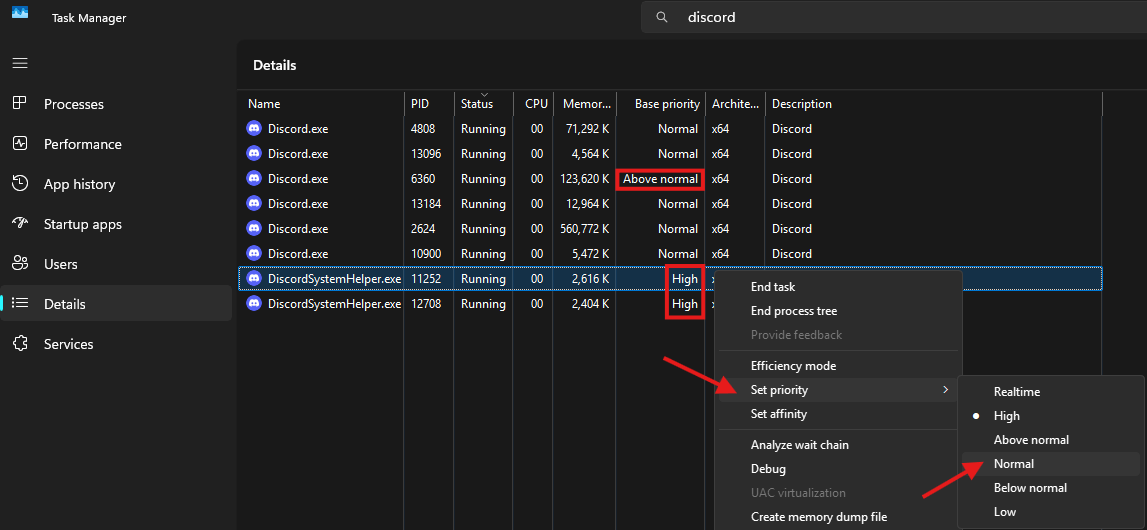The height and width of the screenshot is (530, 1147).
Task: Expand the Set priority submenu arrow
Action: (945, 390)
